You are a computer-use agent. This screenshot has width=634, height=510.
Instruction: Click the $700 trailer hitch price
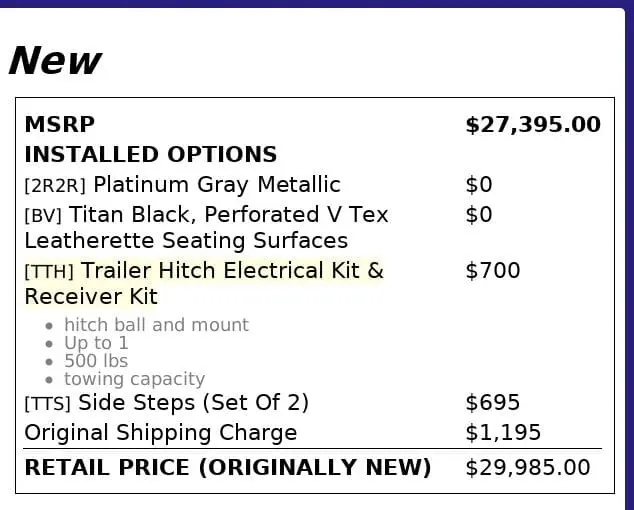(x=493, y=271)
